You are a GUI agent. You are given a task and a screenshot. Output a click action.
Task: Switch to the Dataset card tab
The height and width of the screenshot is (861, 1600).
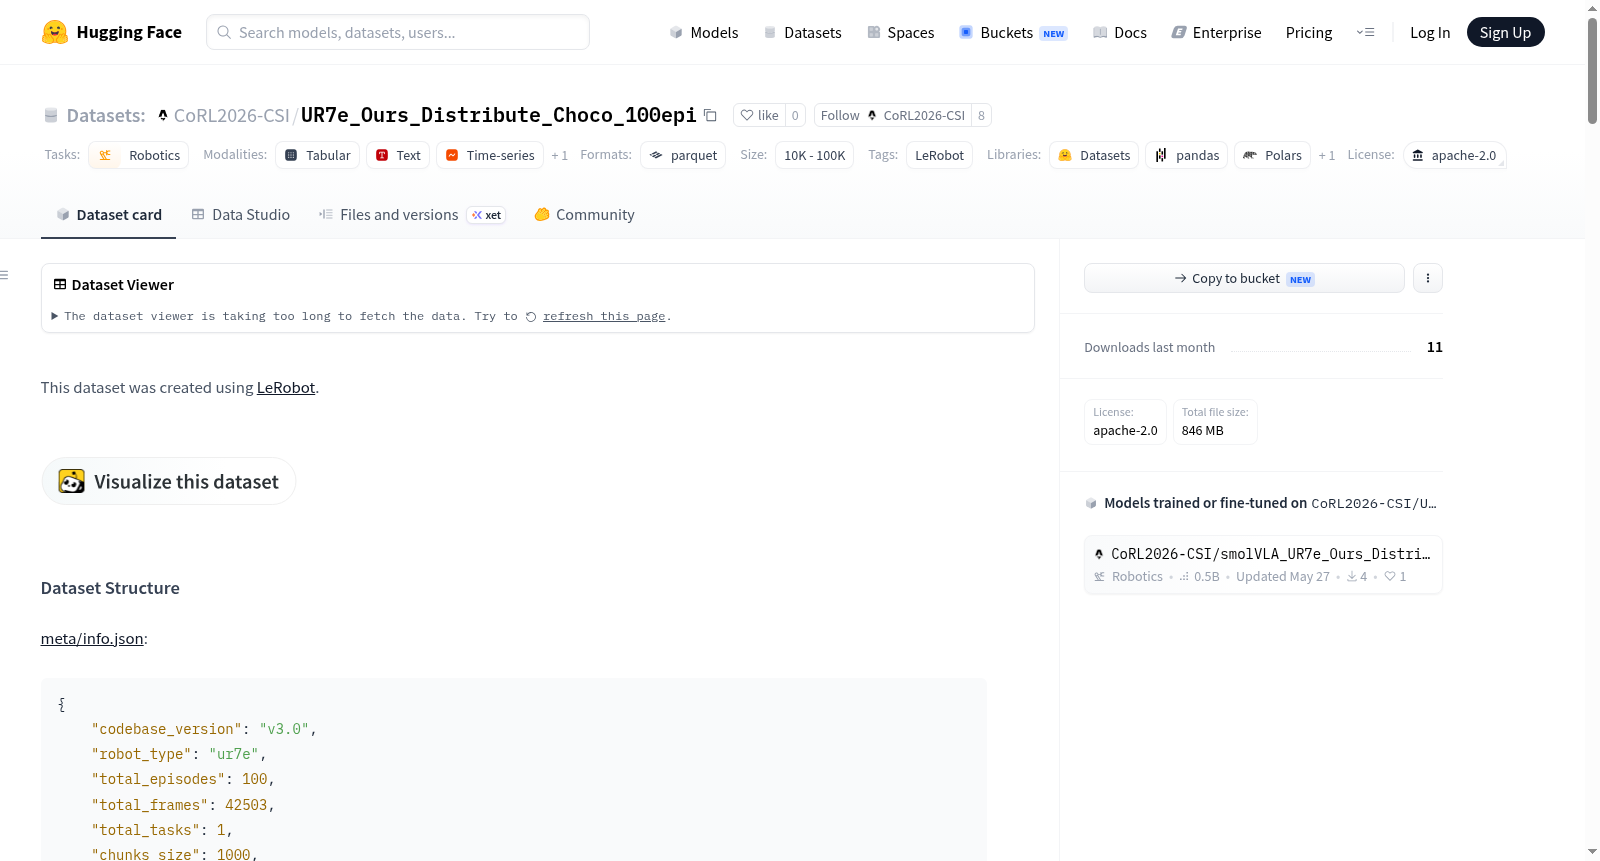109,215
